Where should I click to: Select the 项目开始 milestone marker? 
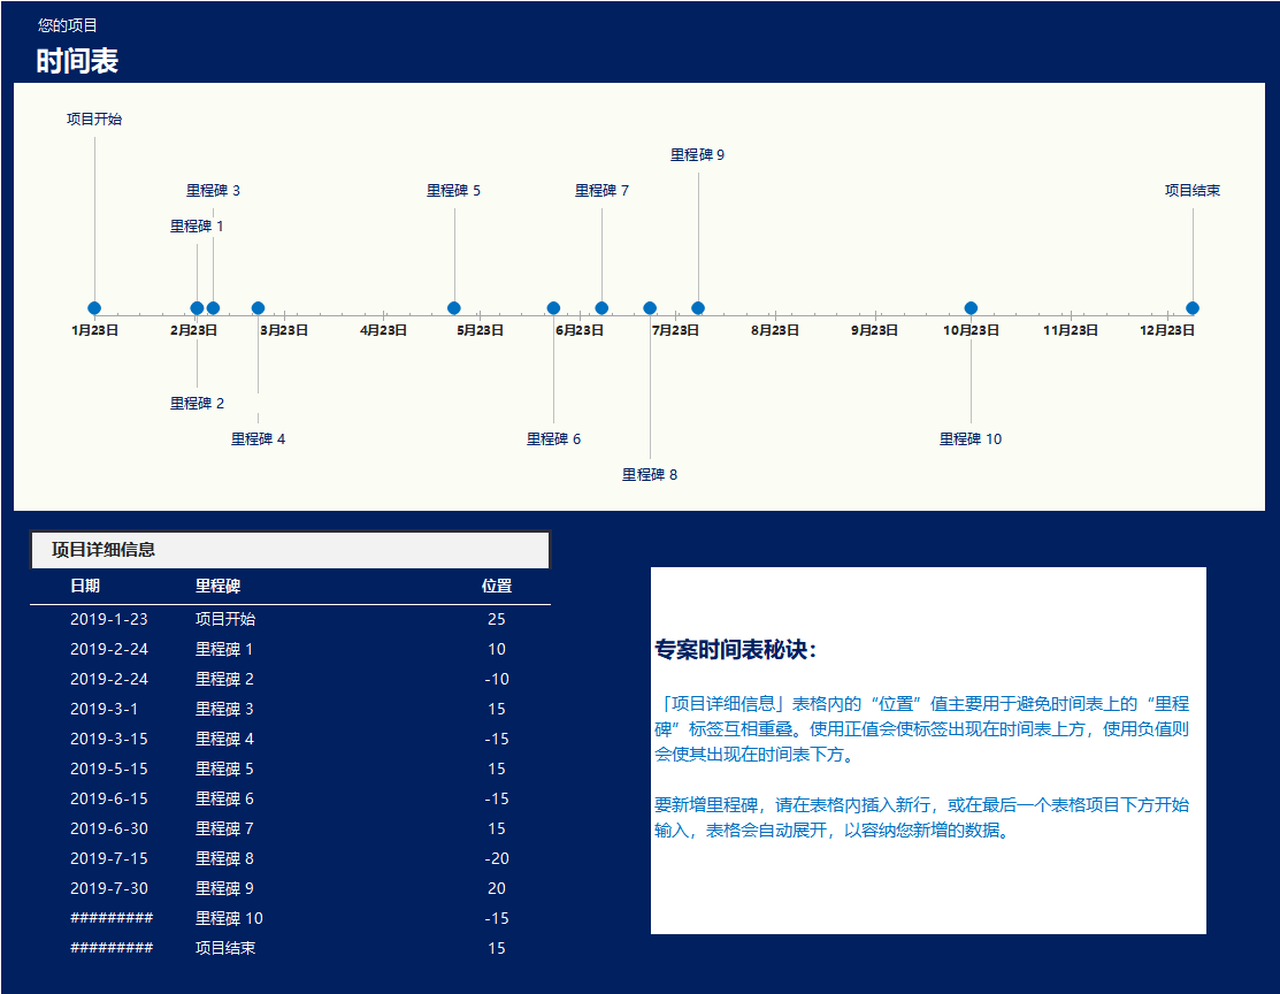point(92,308)
